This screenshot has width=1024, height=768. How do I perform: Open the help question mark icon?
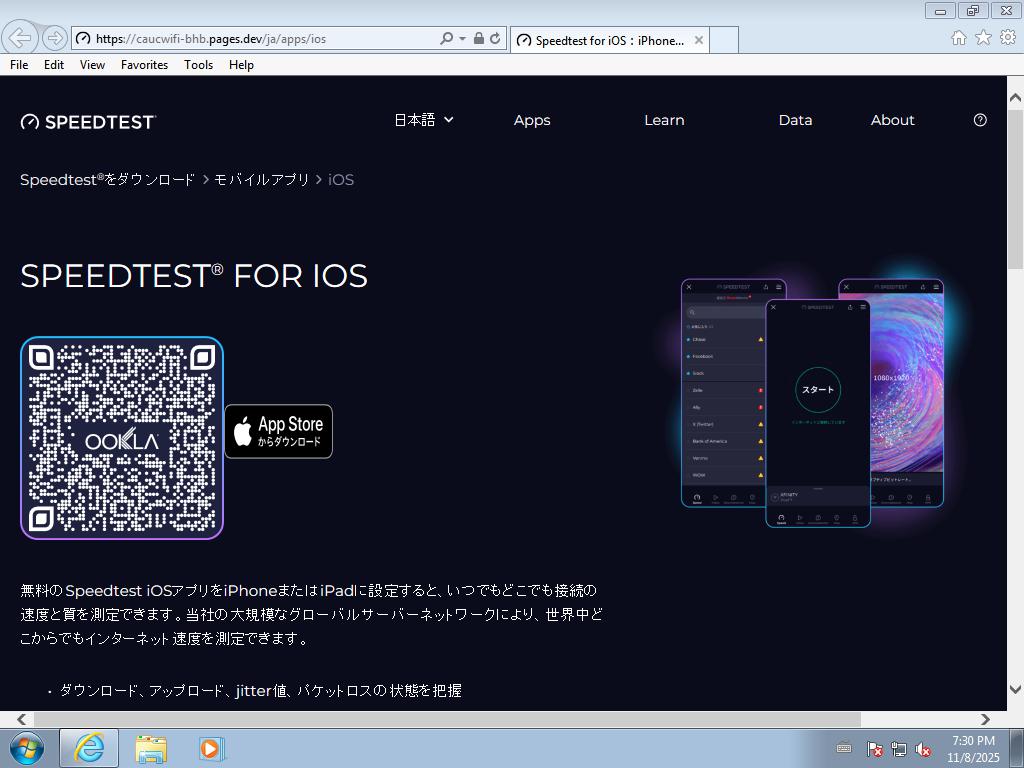(x=980, y=120)
